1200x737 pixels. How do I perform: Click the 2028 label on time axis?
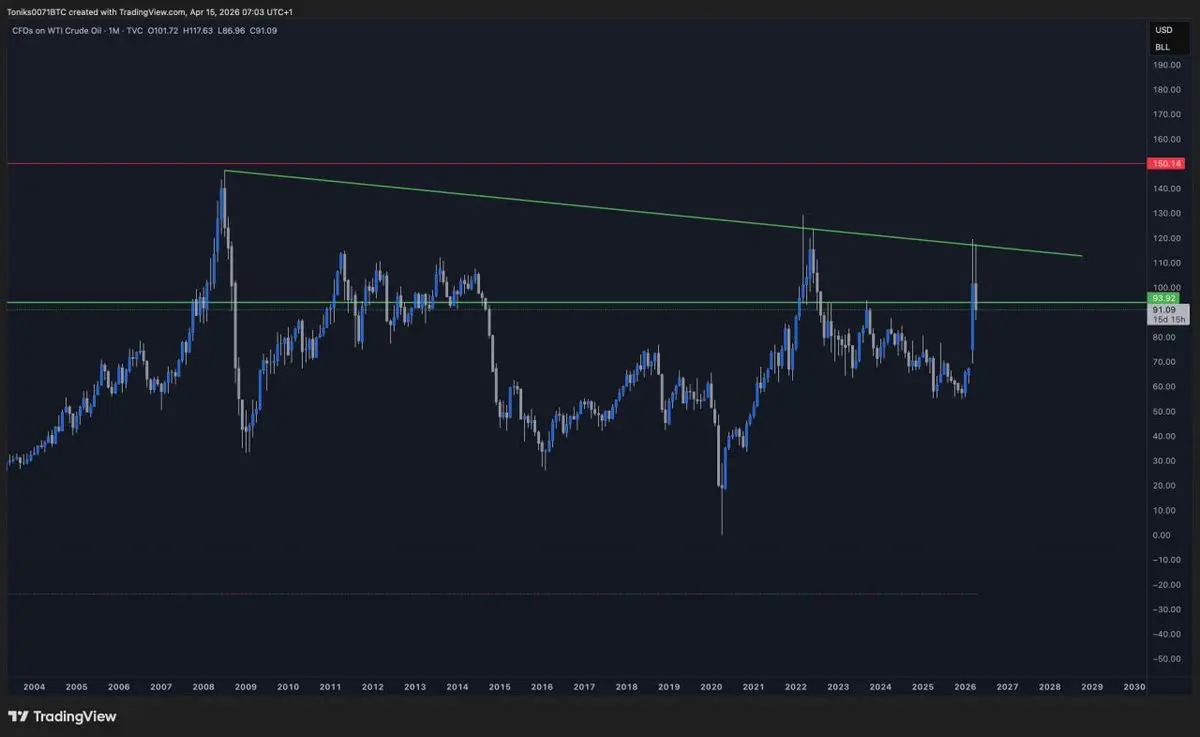tap(1050, 687)
